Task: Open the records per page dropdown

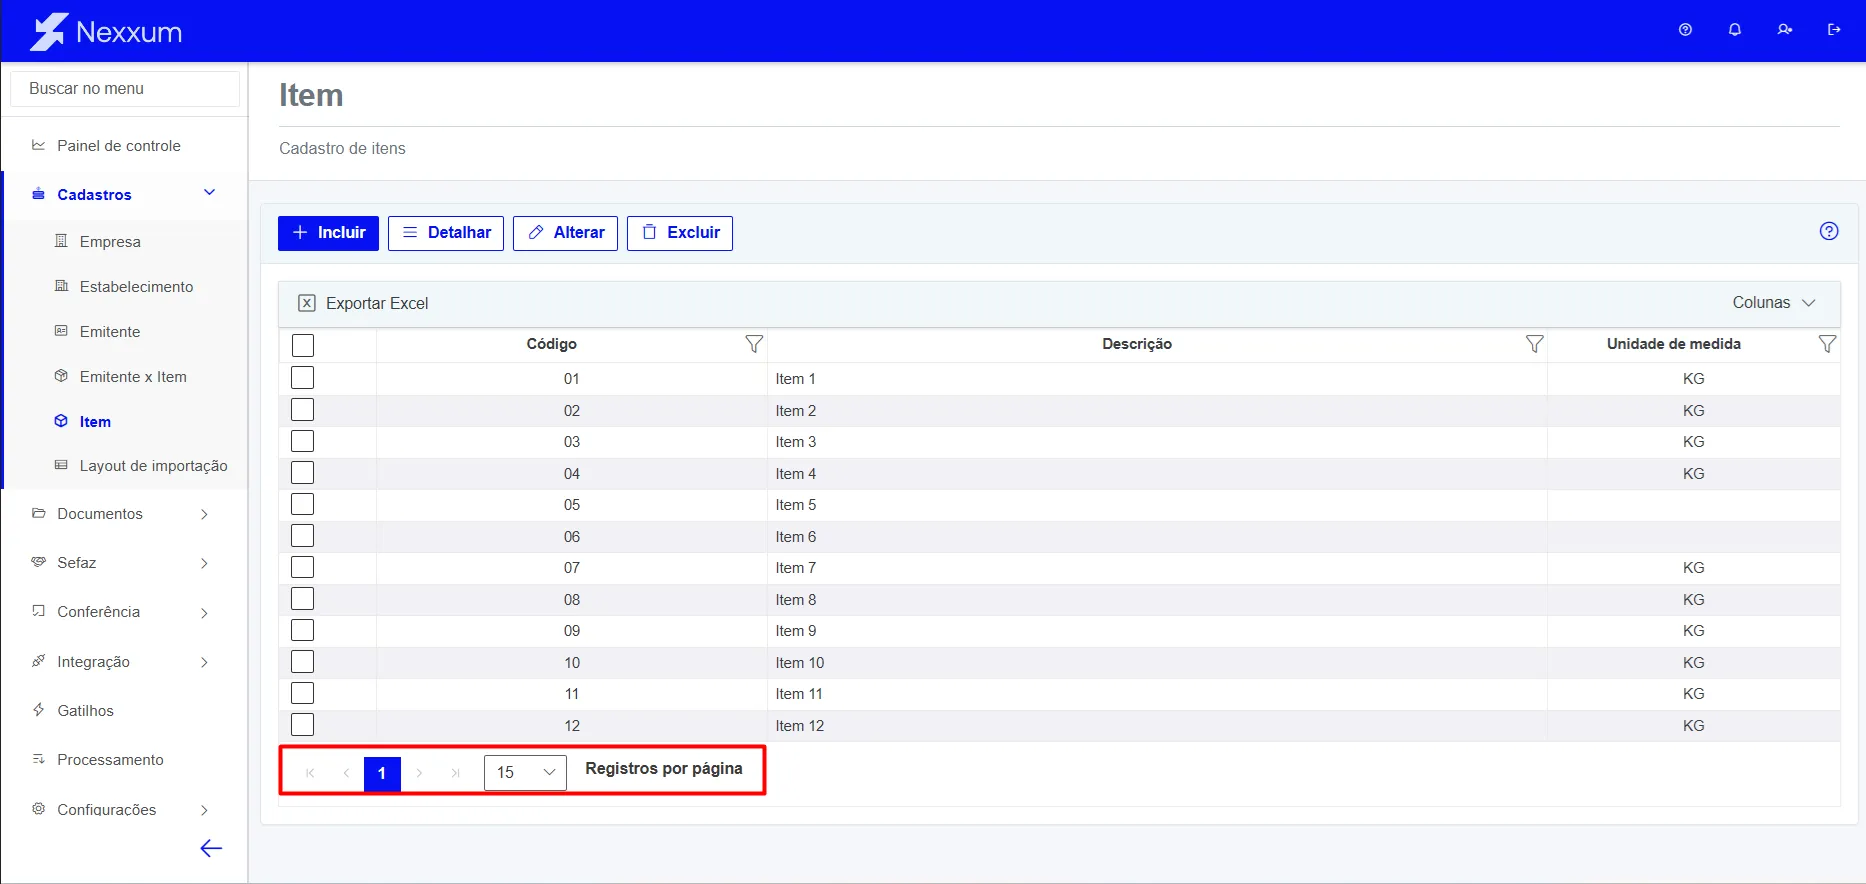Action: tap(525, 773)
